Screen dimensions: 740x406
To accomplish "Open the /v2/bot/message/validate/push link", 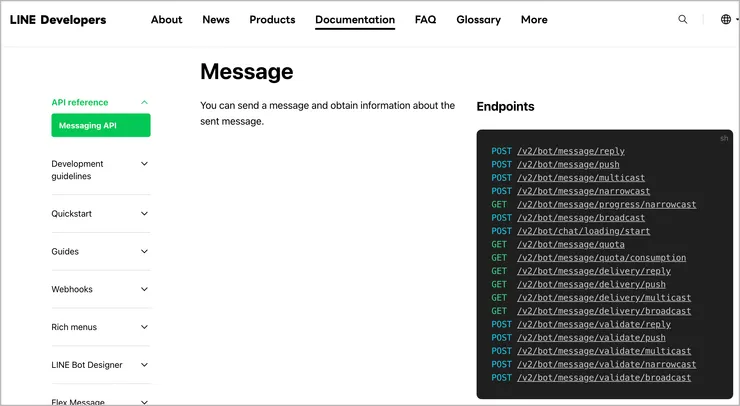I will click(x=591, y=338).
